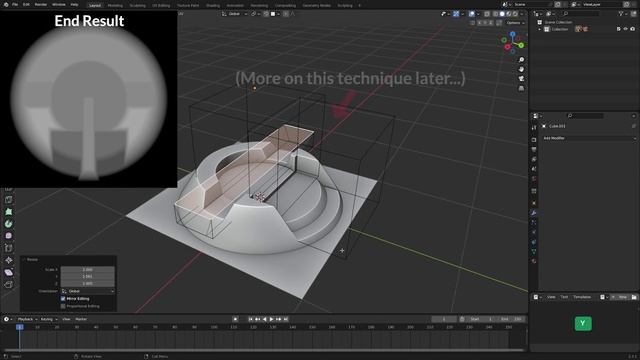
Task: Toggle viewport gizmos button
Action: click(x=456, y=14)
